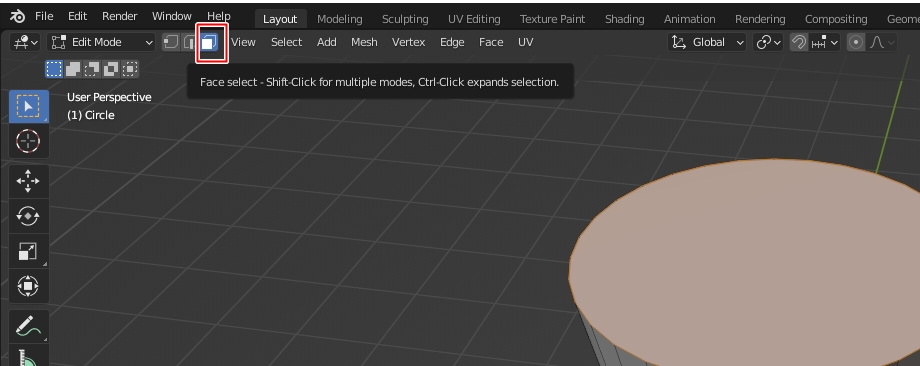This screenshot has height=366, width=920.
Task: Activate the Annotate tool
Action: click(x=28, y=326)
